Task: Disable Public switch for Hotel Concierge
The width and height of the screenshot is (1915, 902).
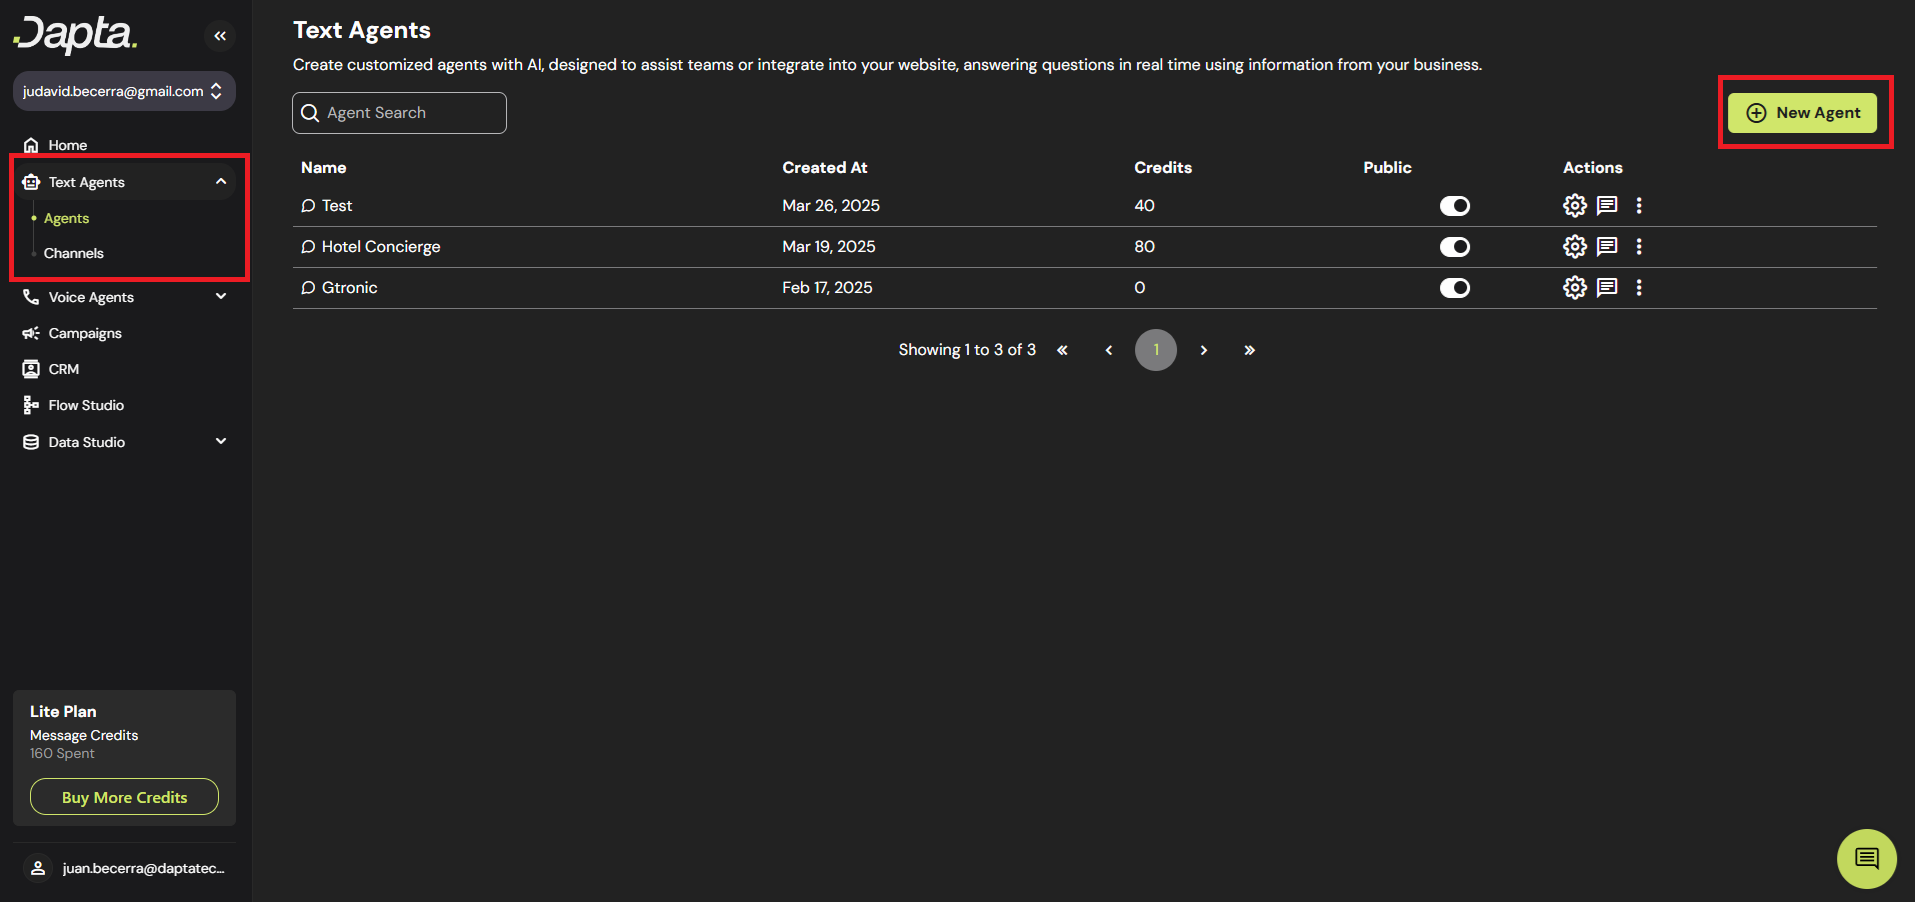Action: tap(1454, 247)
